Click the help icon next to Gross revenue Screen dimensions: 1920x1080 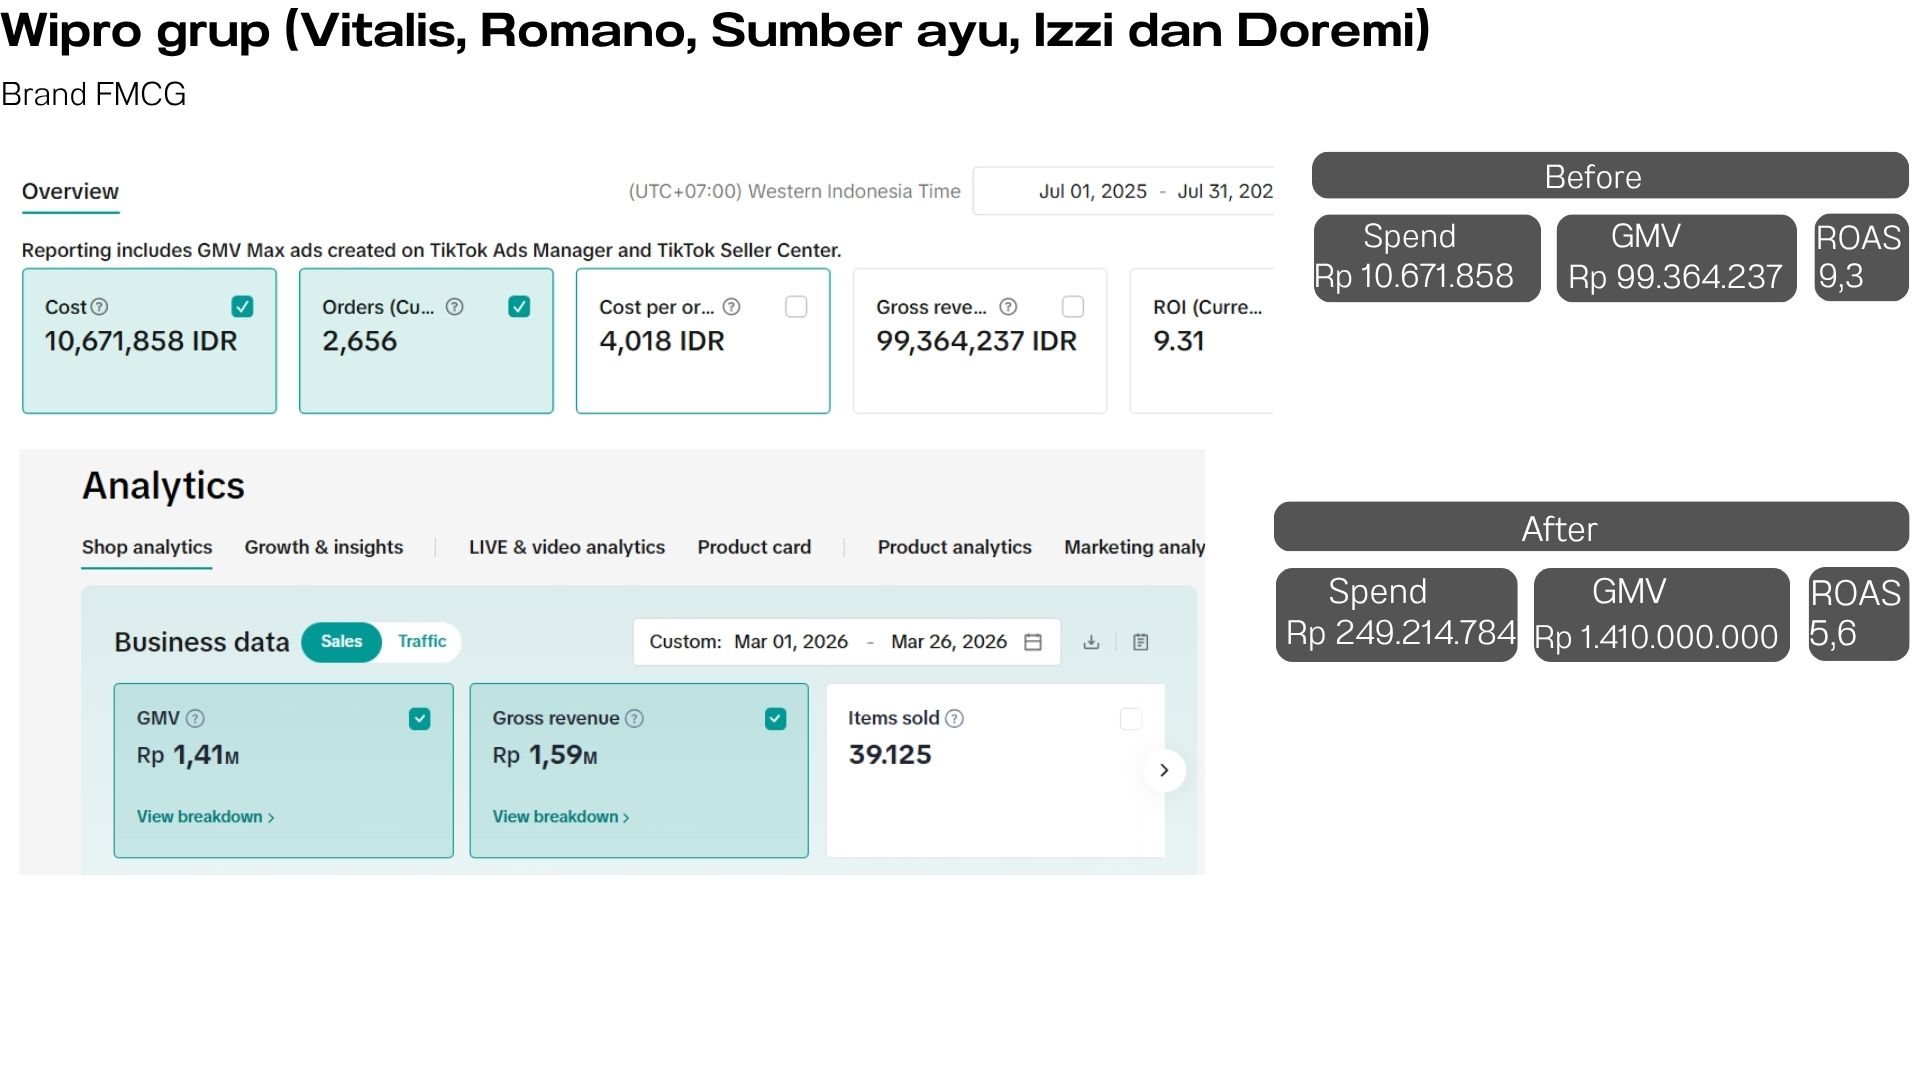click(634, 718)
